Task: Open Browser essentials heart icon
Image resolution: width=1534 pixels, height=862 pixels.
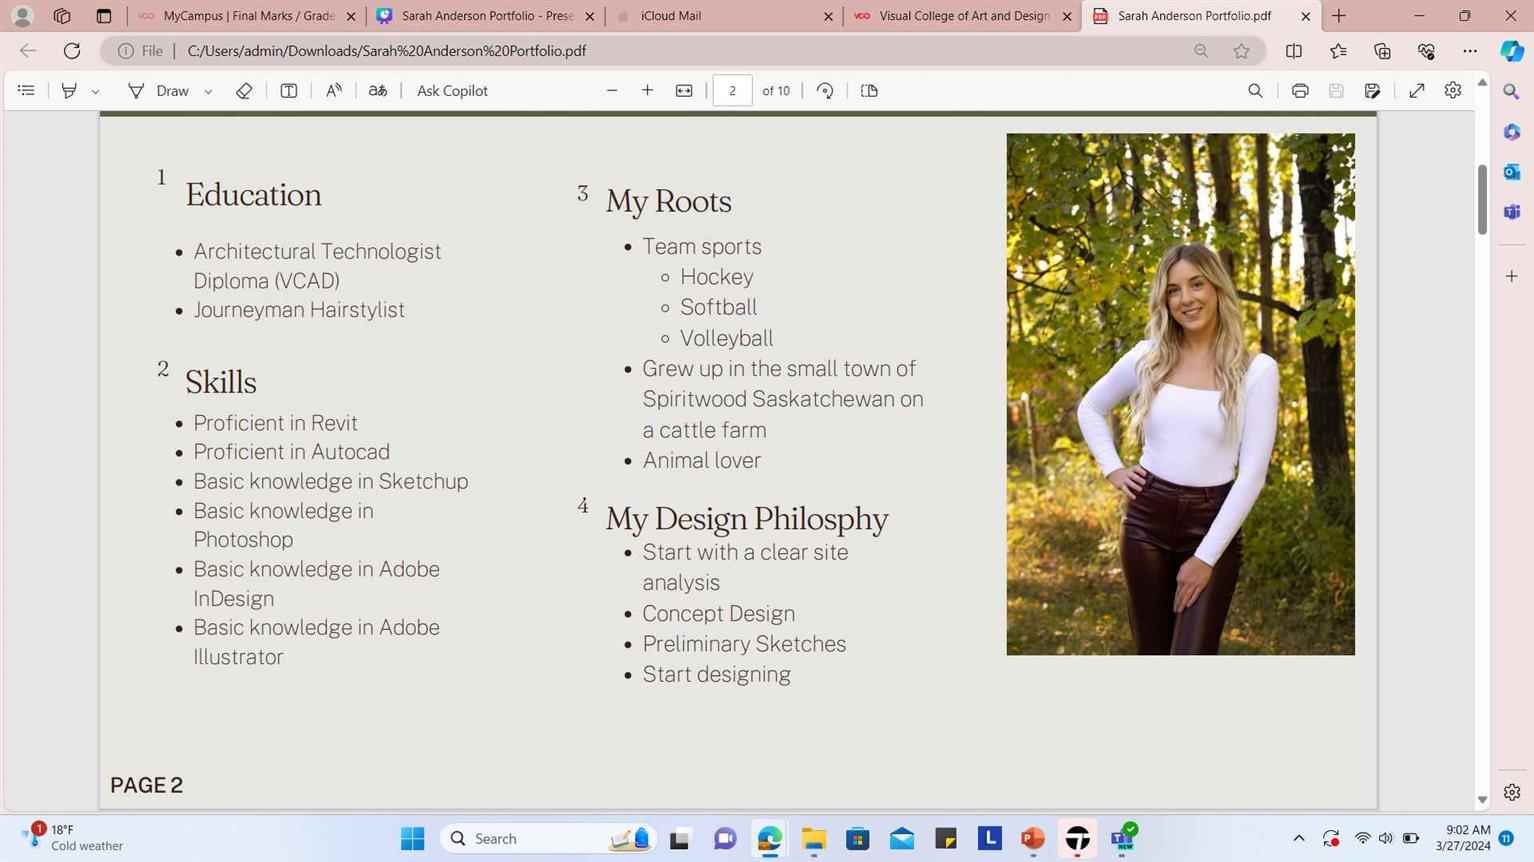Action: tap(1426, 51)
